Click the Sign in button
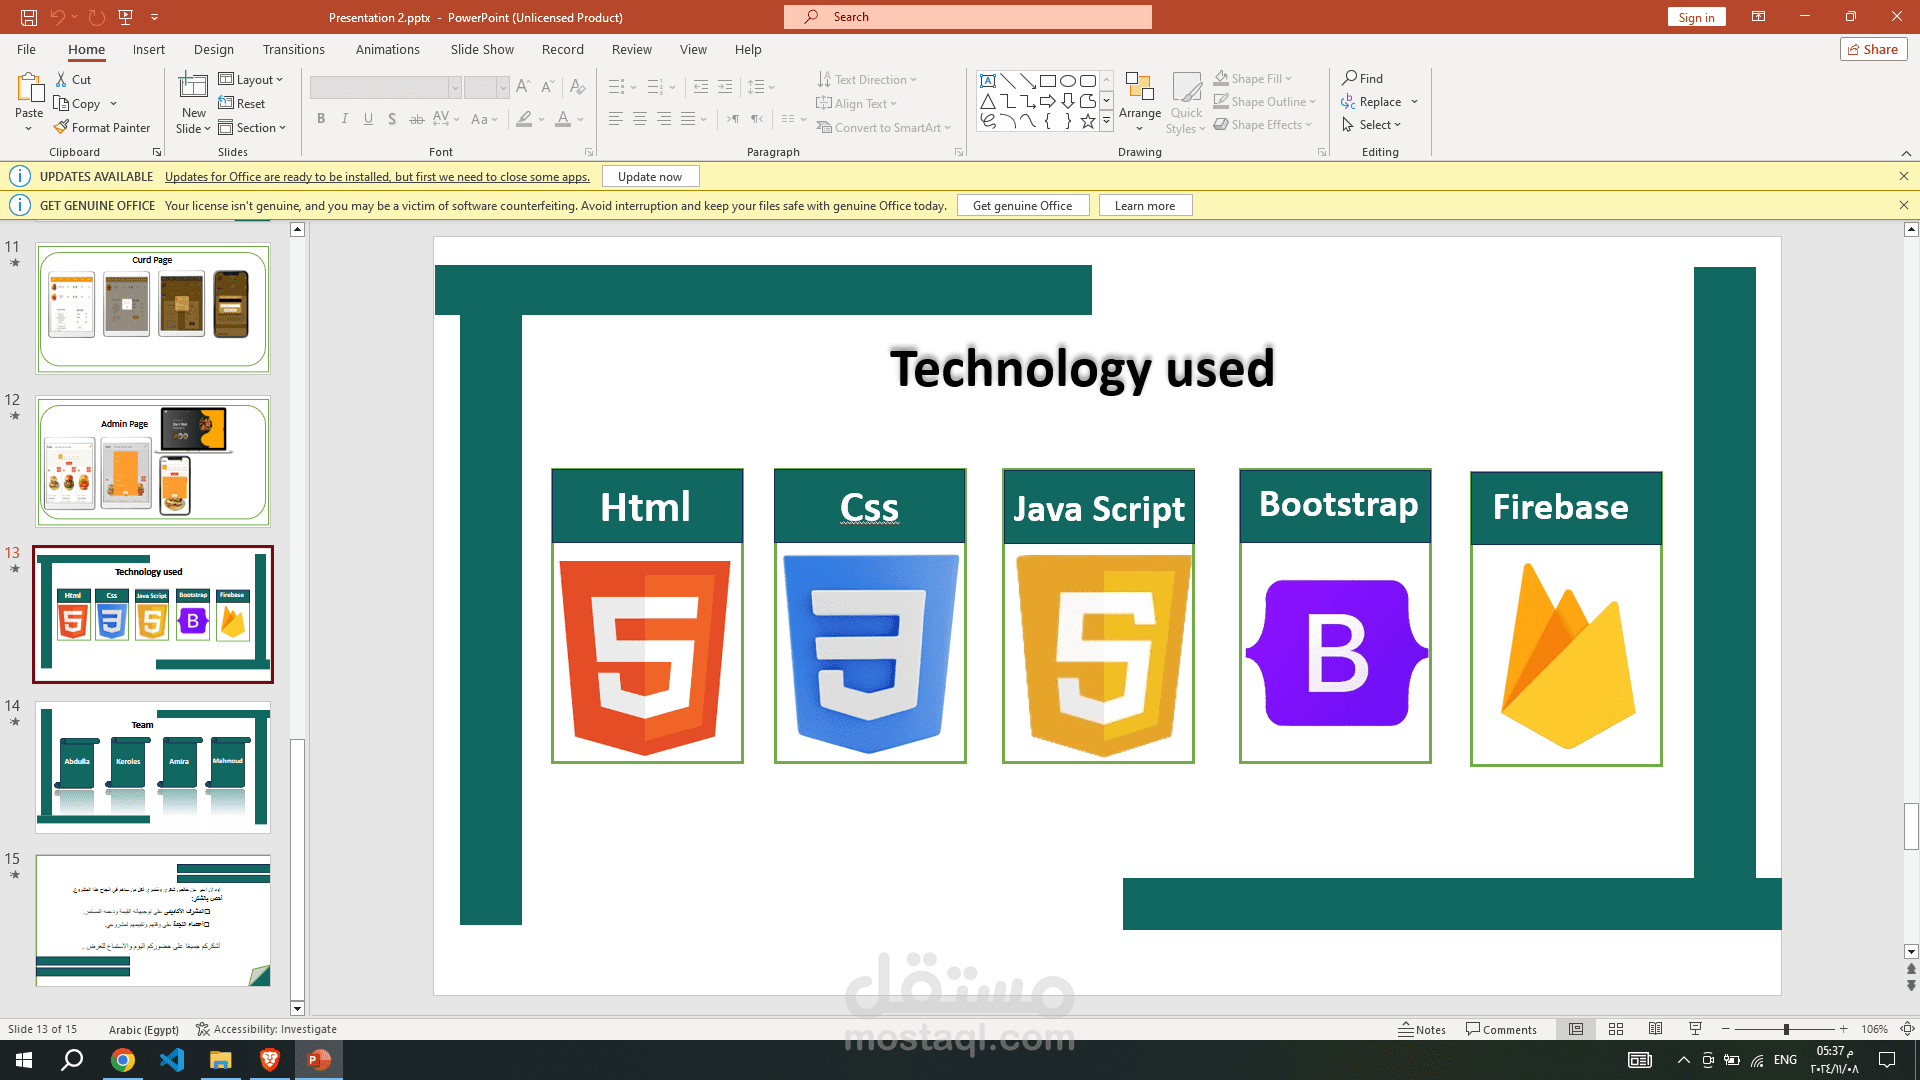 point(1696,17)
